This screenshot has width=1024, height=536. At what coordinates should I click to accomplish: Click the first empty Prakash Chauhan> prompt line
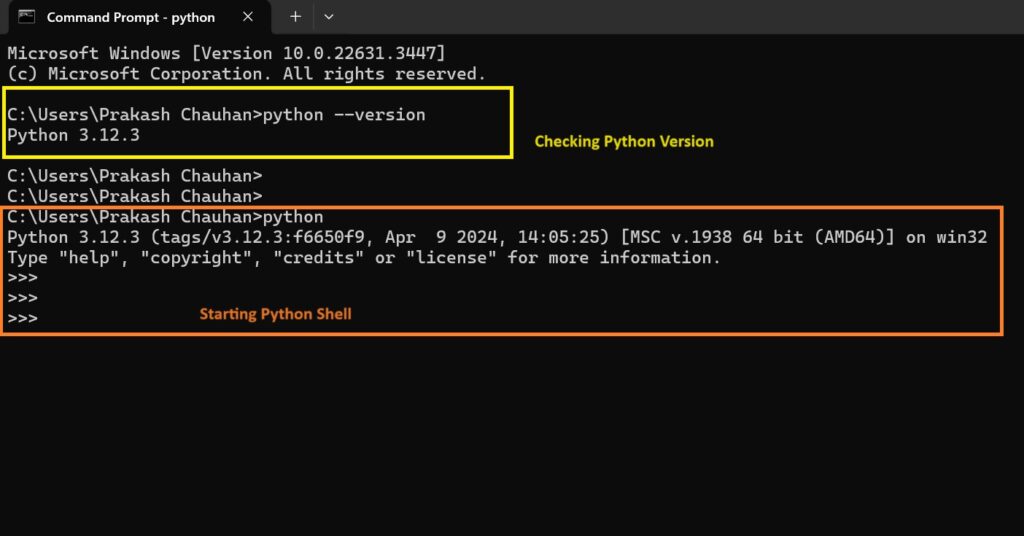(x=135, y=176)
